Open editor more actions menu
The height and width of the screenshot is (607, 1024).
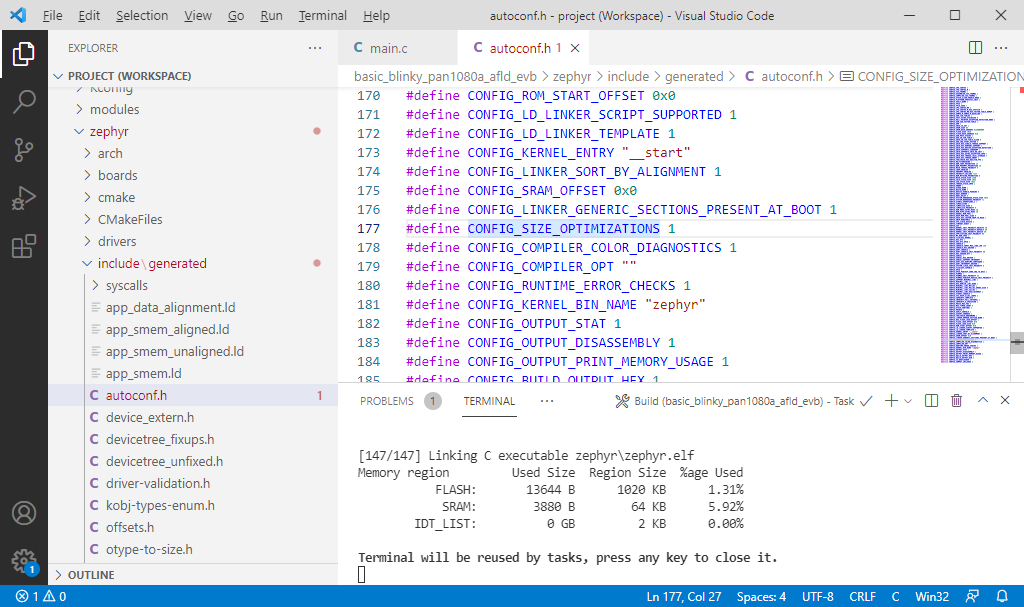(1000, 48)
